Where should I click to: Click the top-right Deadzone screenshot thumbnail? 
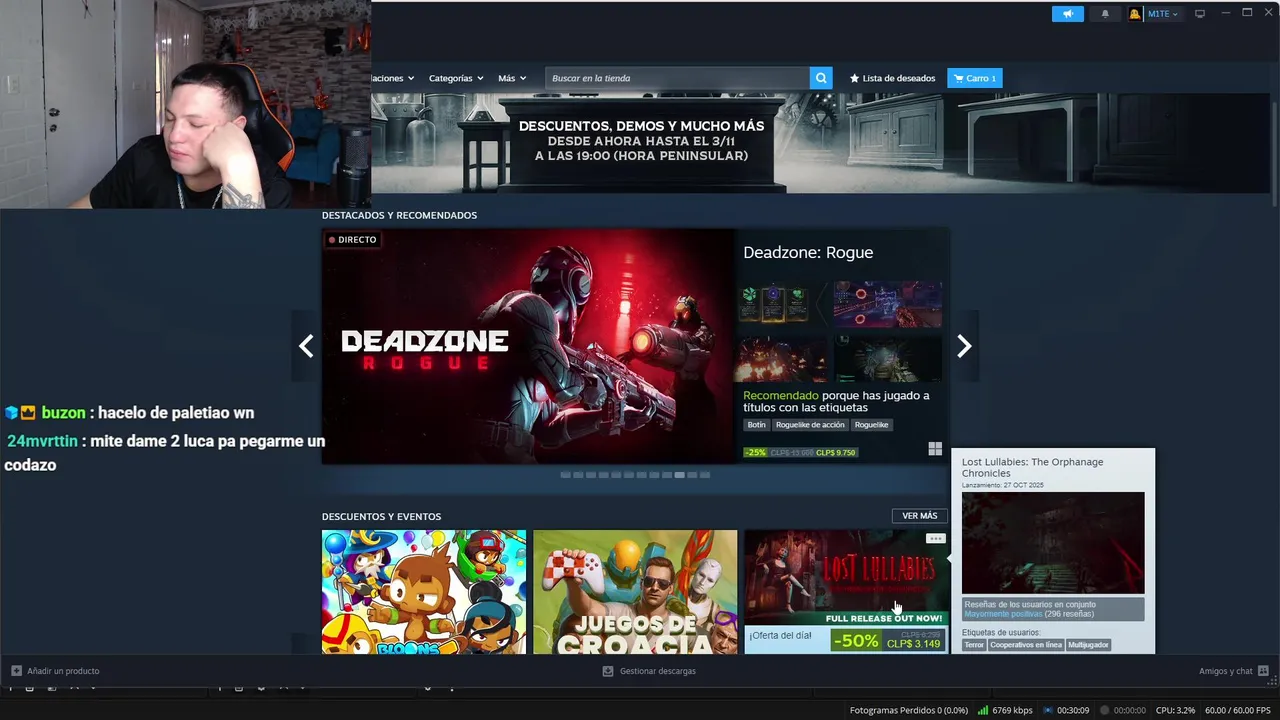pos(888,304)
